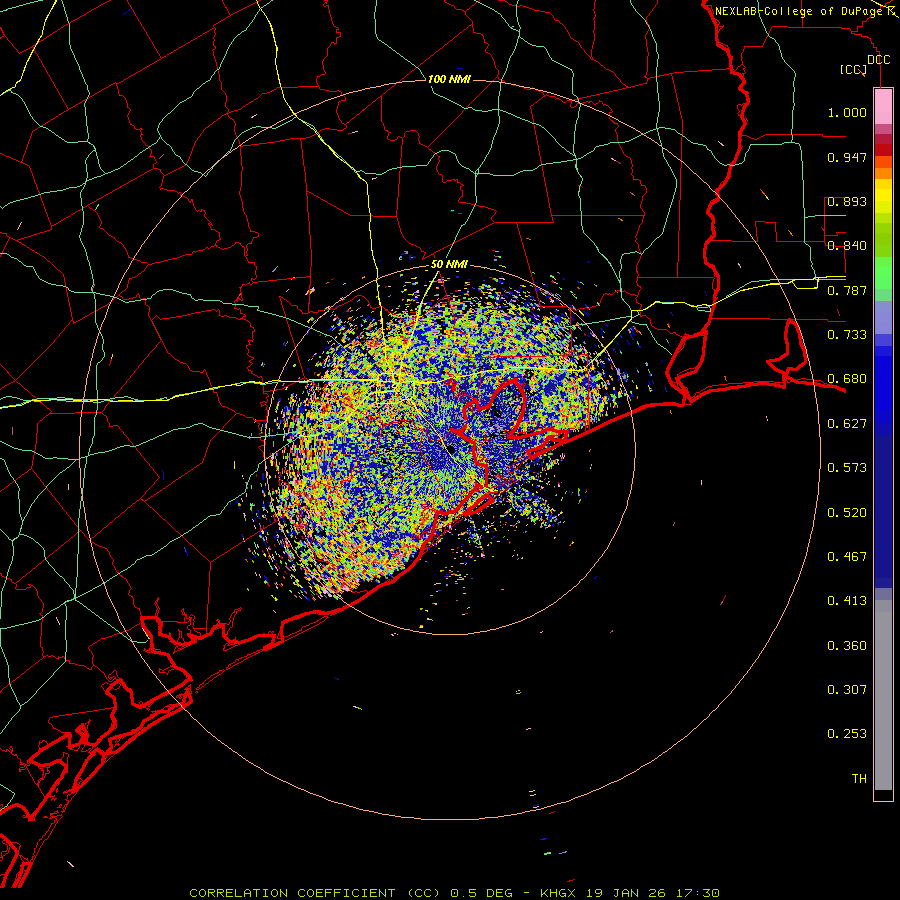Select the 0.573 legend value

point(847,468)
